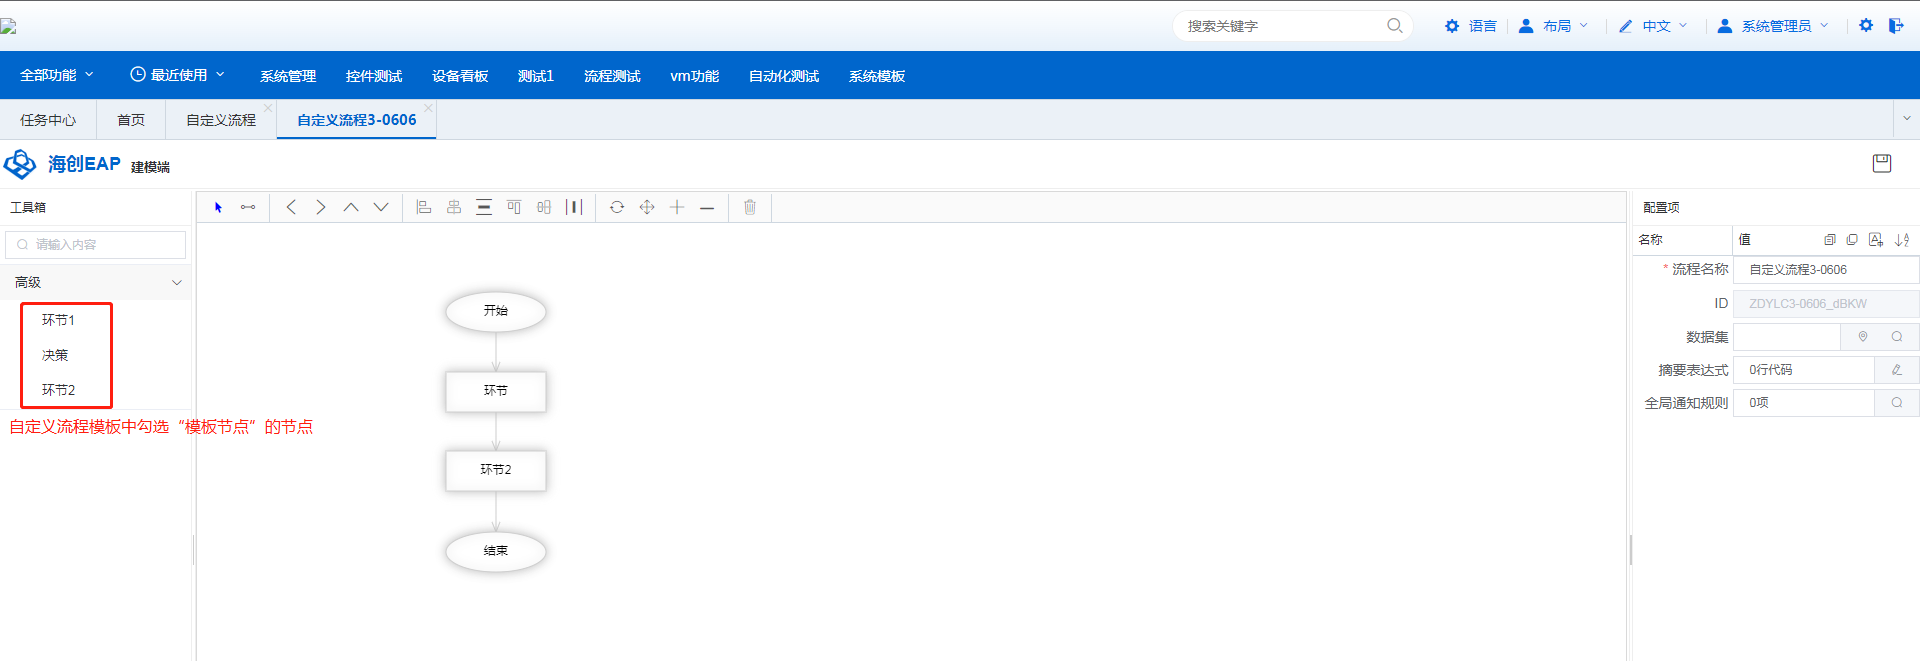This screenshot has width=1920, height=661.
Task: Collapse the 高级 toolbox section
Action: (177, 283)
